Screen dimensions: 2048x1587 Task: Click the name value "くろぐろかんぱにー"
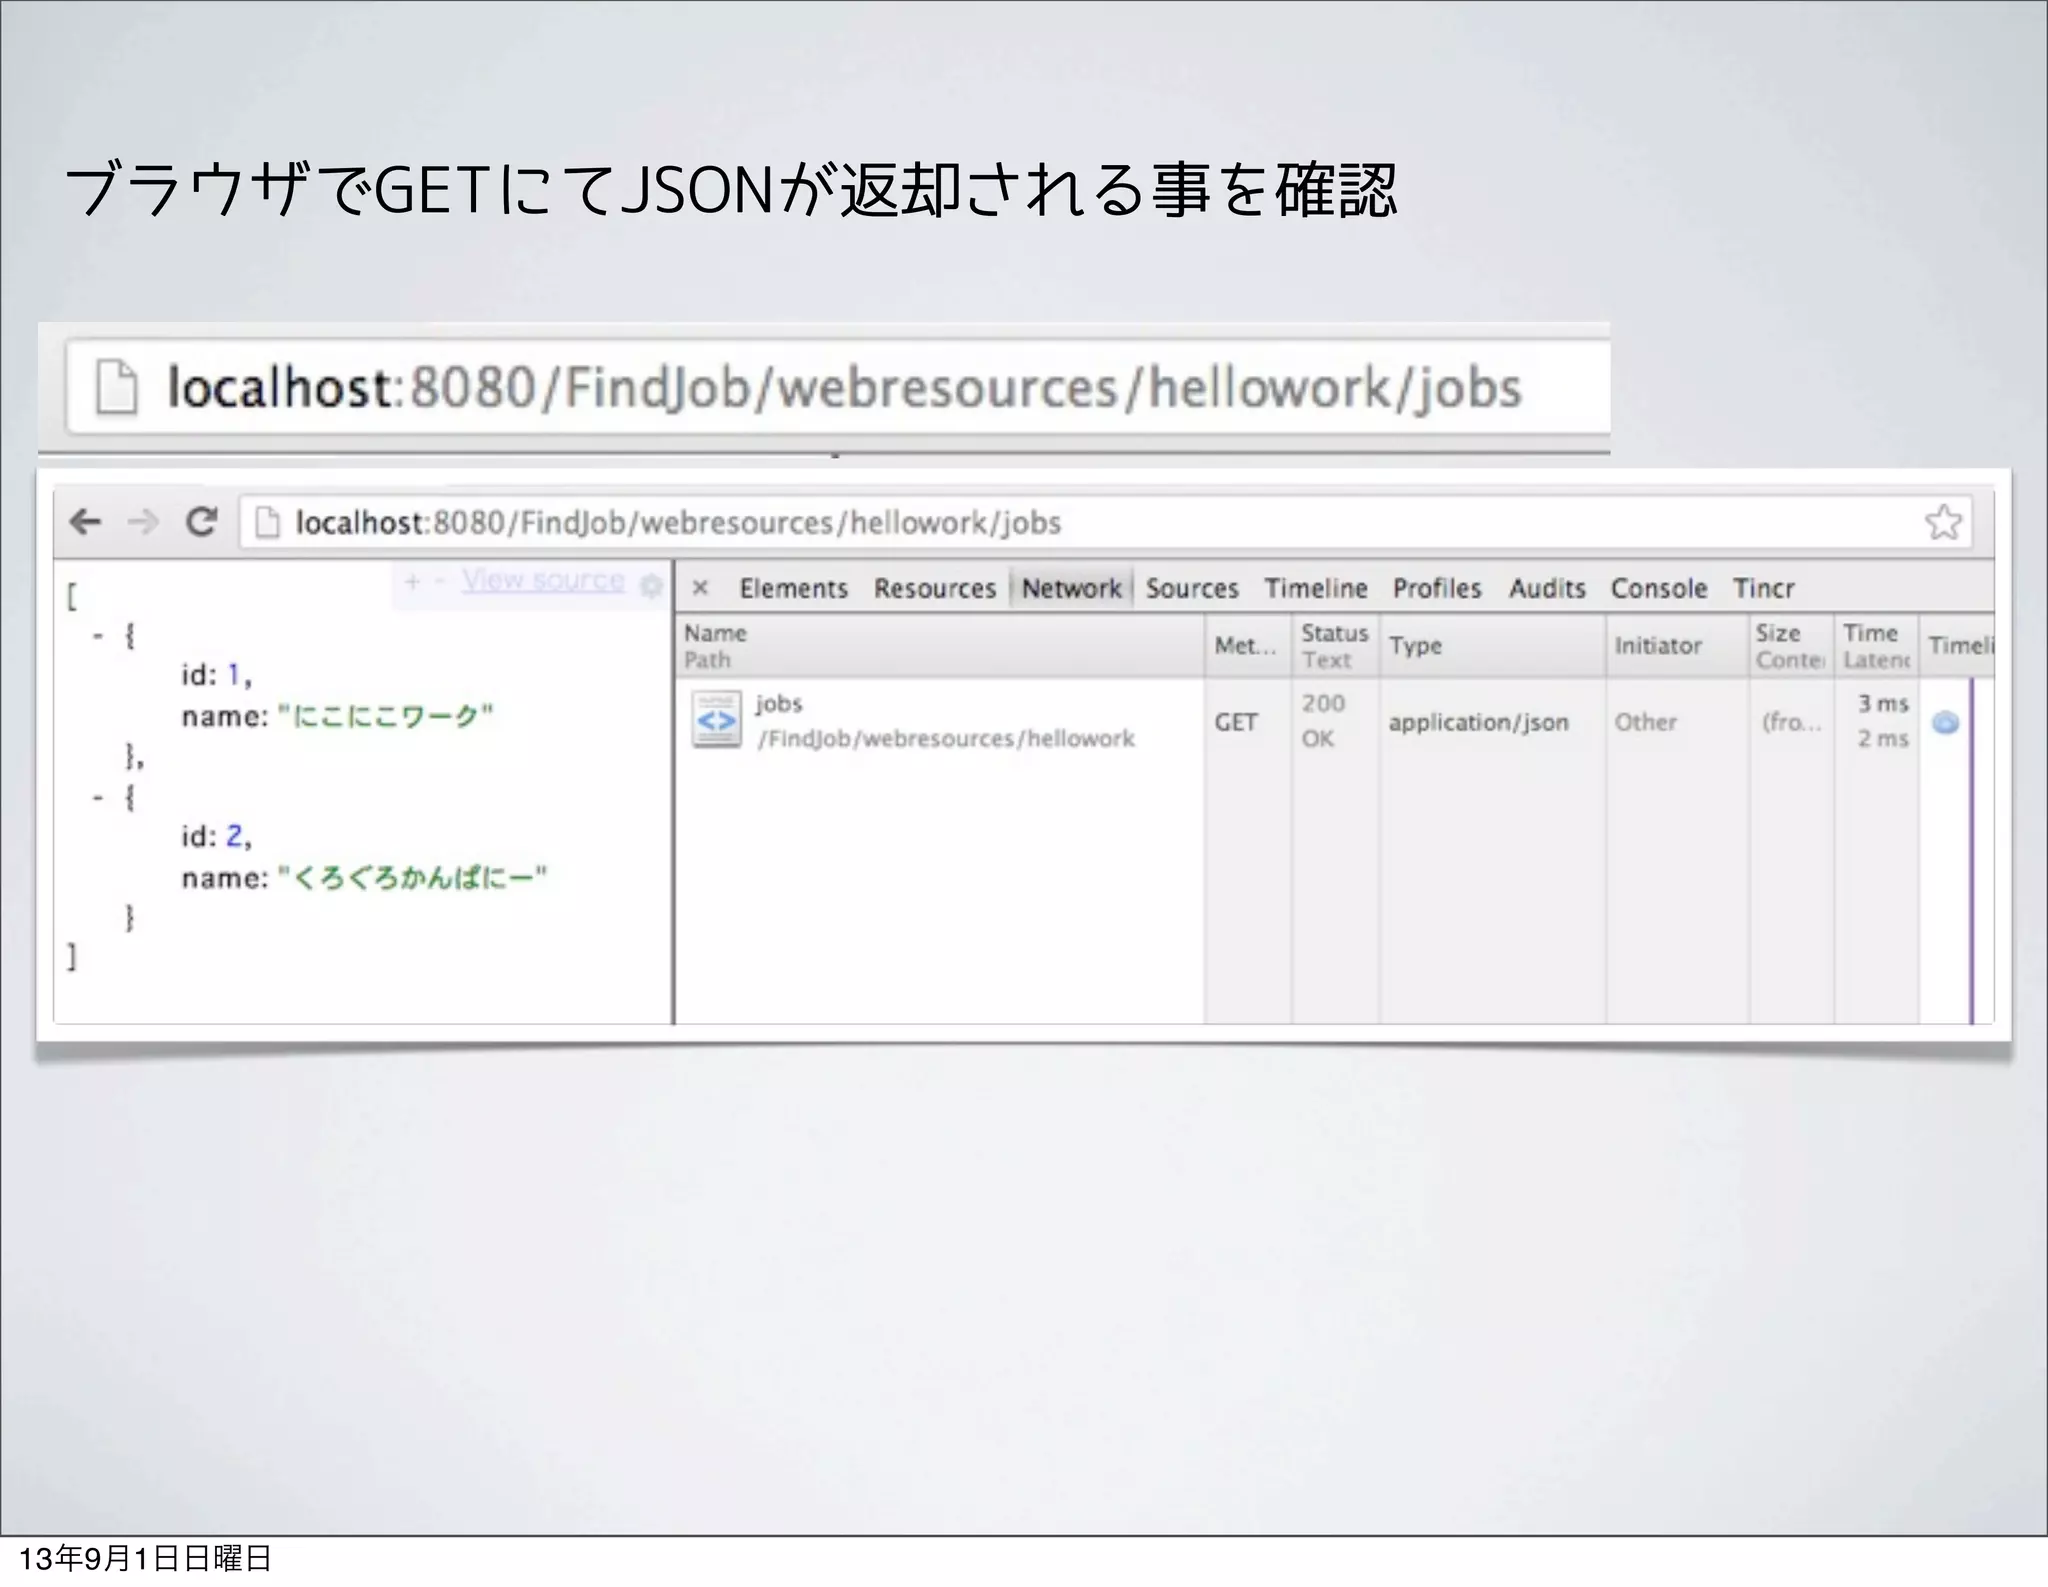pos(412,878)
